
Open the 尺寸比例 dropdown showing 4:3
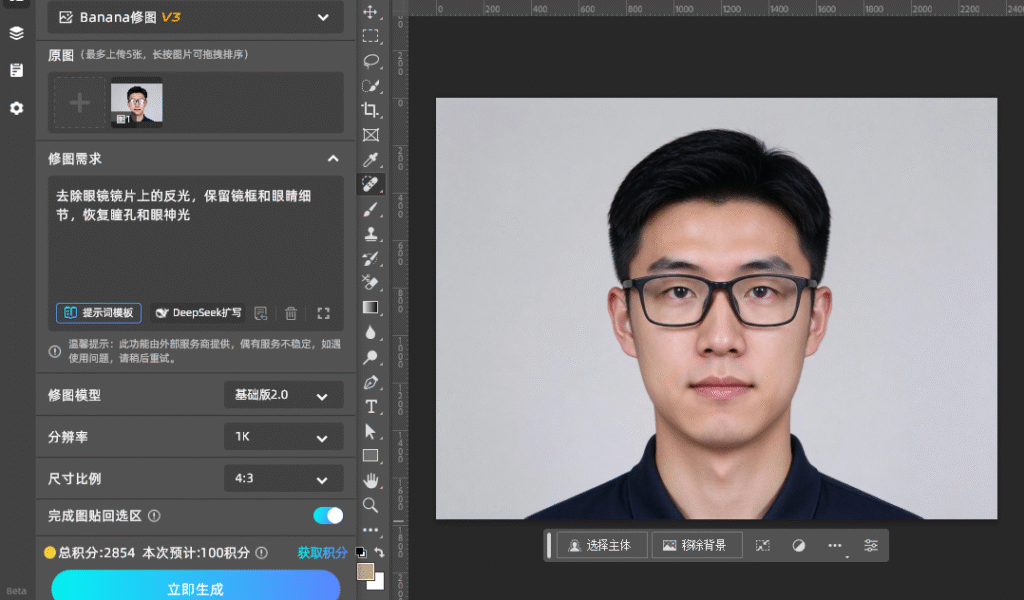point(283,479)
